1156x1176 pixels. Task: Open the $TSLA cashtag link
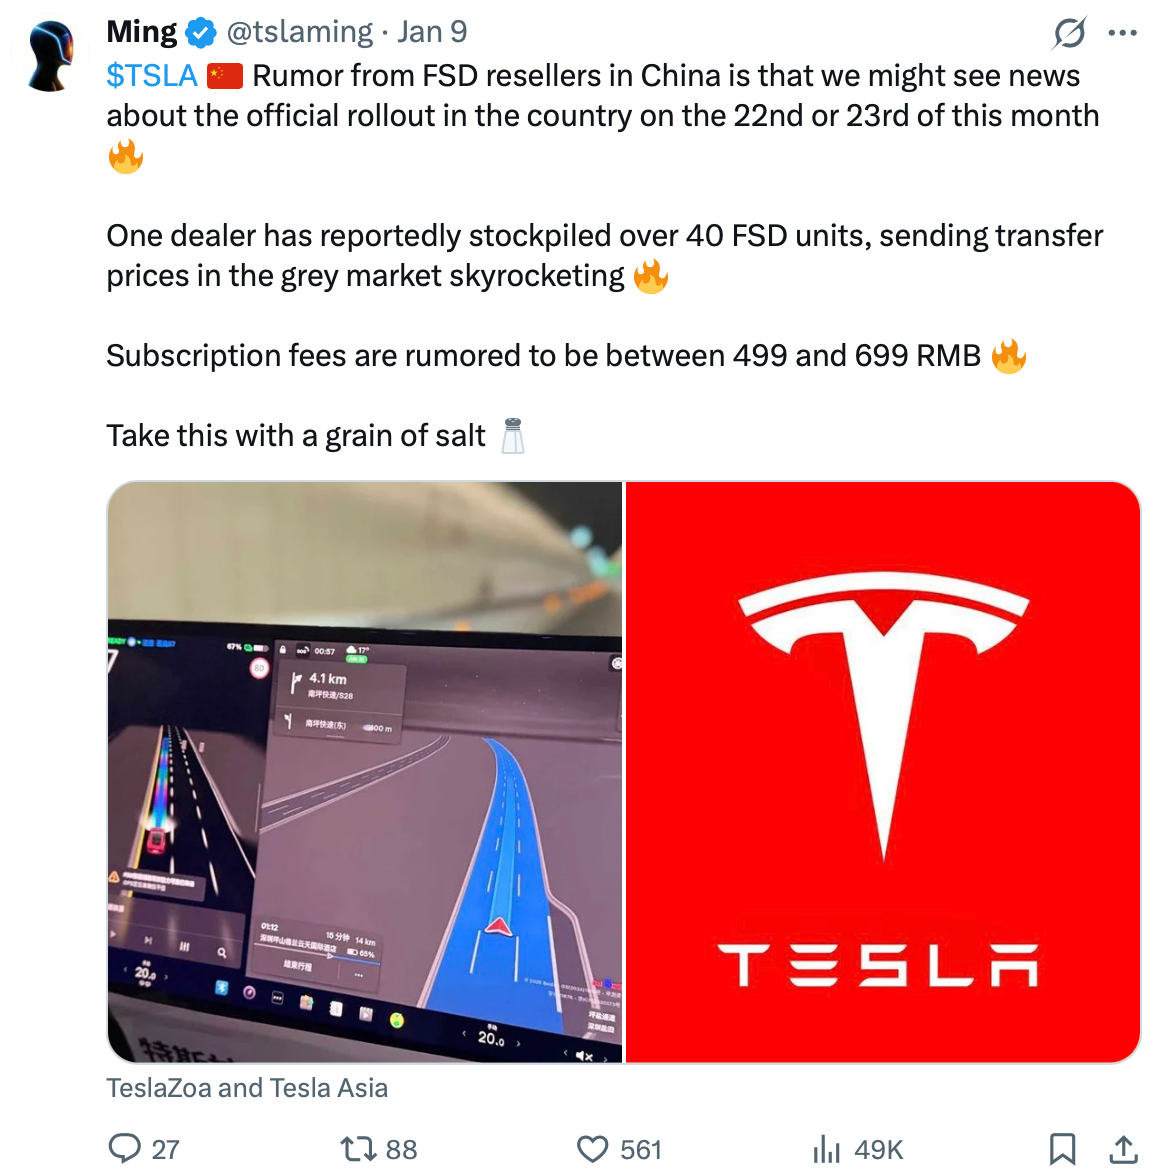[x=152, y=76]
